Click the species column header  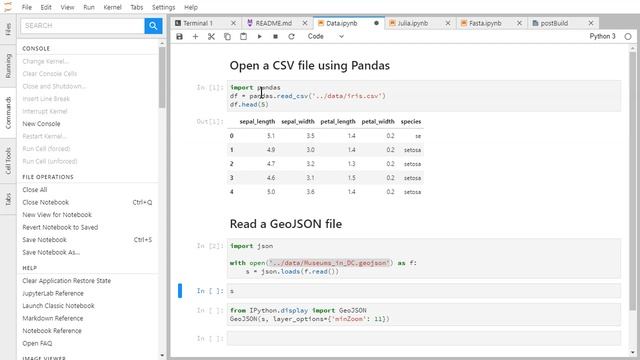(411, 122)
